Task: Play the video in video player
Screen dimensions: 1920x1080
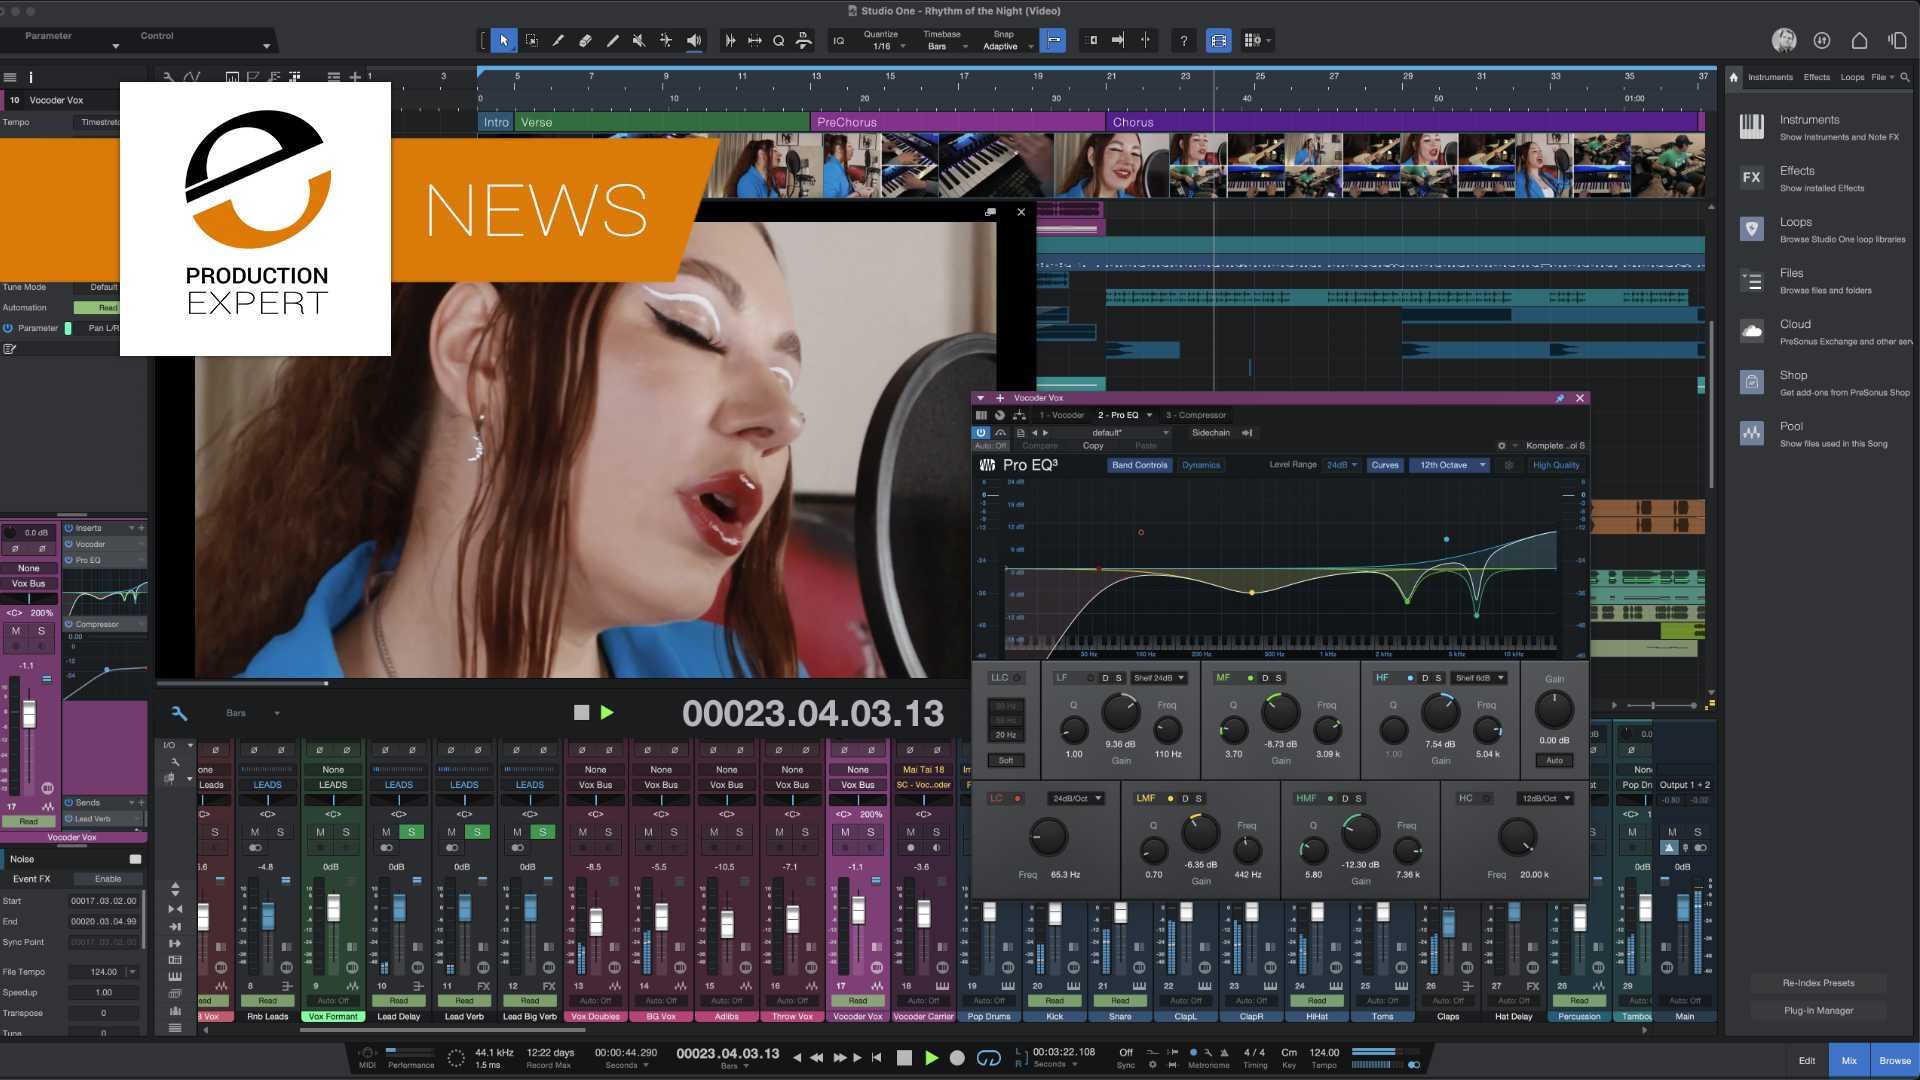Action: [x=607, y=713]
